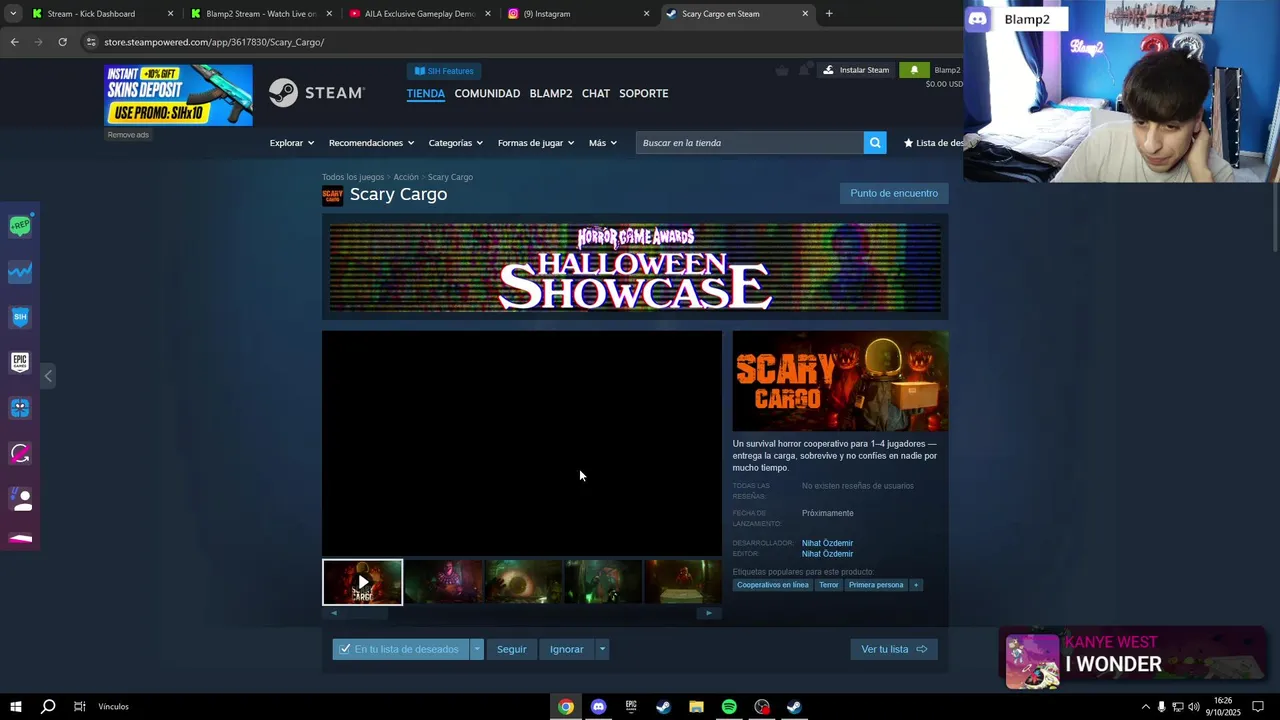This screenshot has height=720, width=1280.
Task: Click the thumbnail strip right arrow
Action: [709, 613]
